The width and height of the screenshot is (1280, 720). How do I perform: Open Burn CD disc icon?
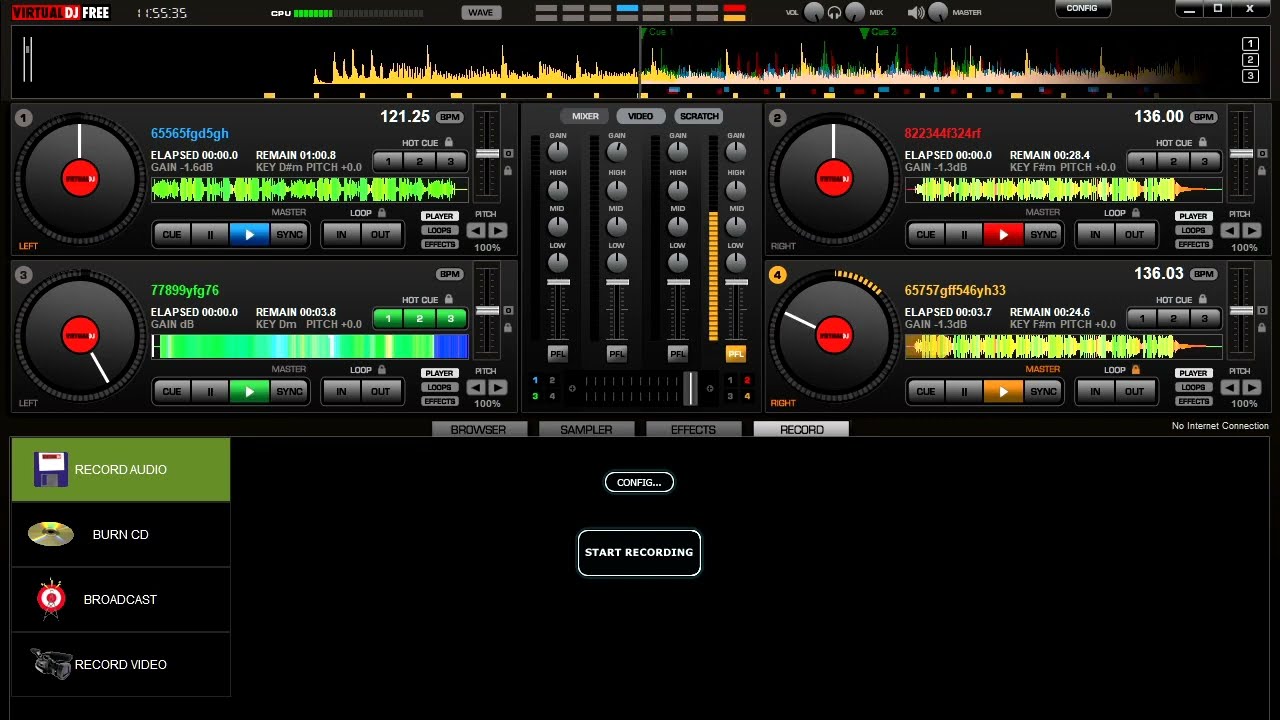(x=51, y=534)
